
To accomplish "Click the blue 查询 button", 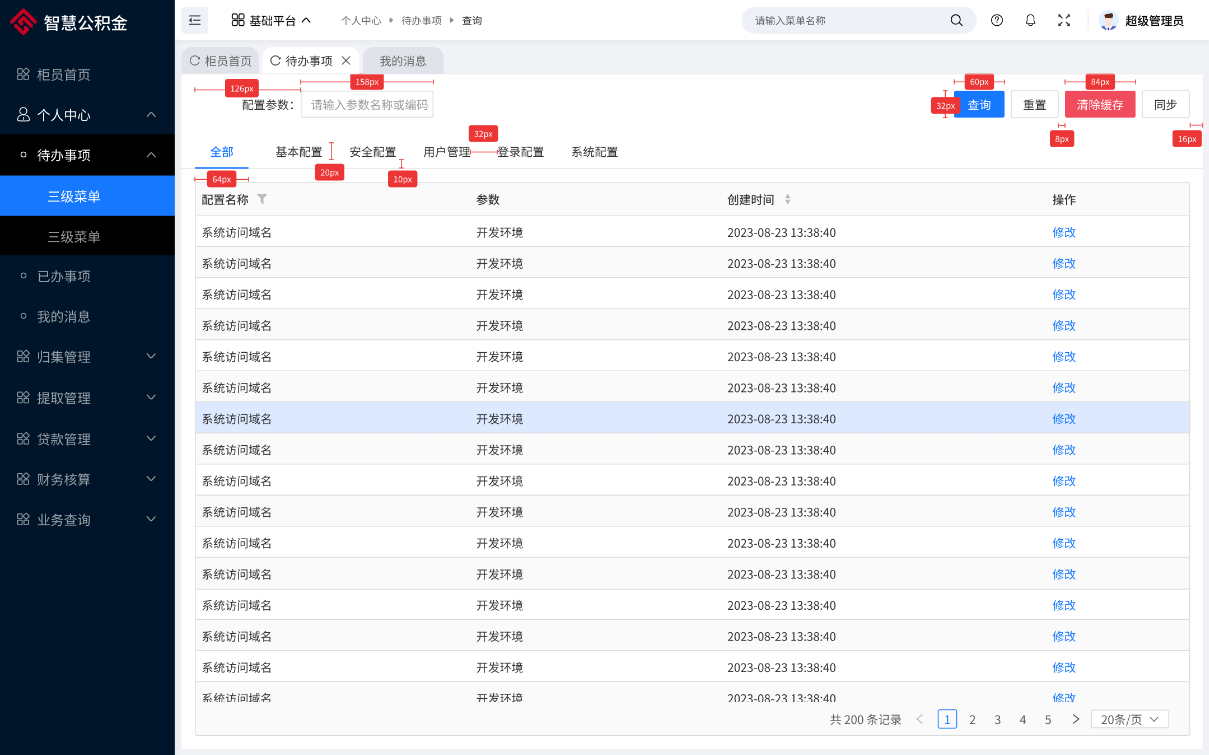I will pyautogui.click(x=979, y=105).
